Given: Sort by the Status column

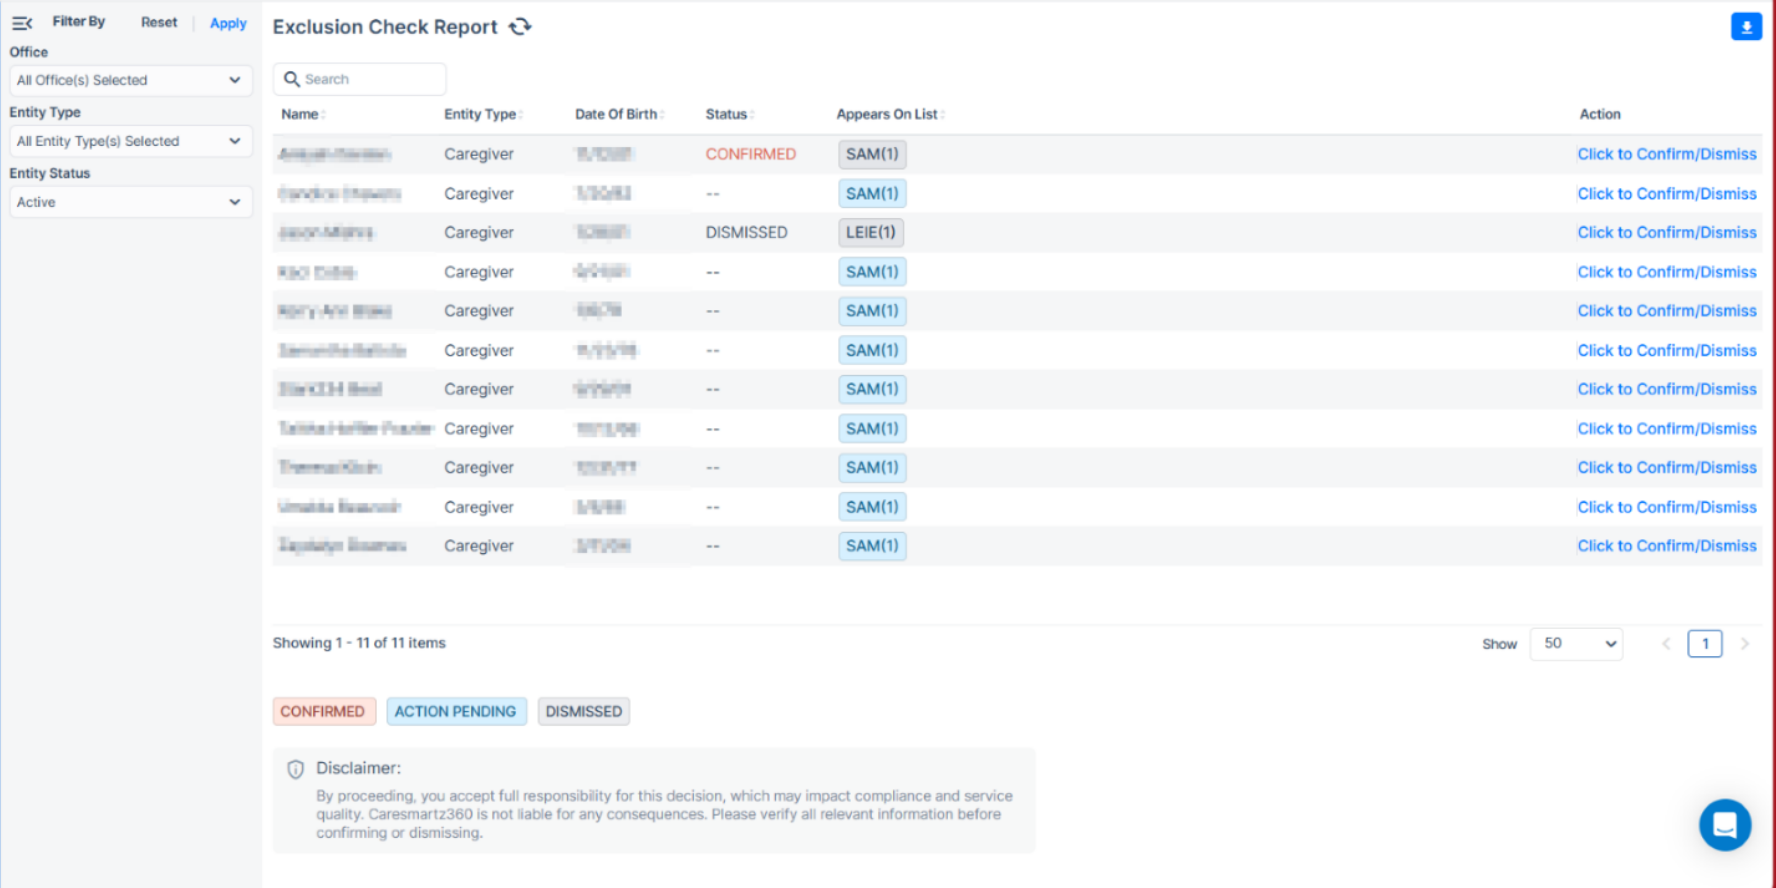Looking at the screenshot, I should point(729,114).
